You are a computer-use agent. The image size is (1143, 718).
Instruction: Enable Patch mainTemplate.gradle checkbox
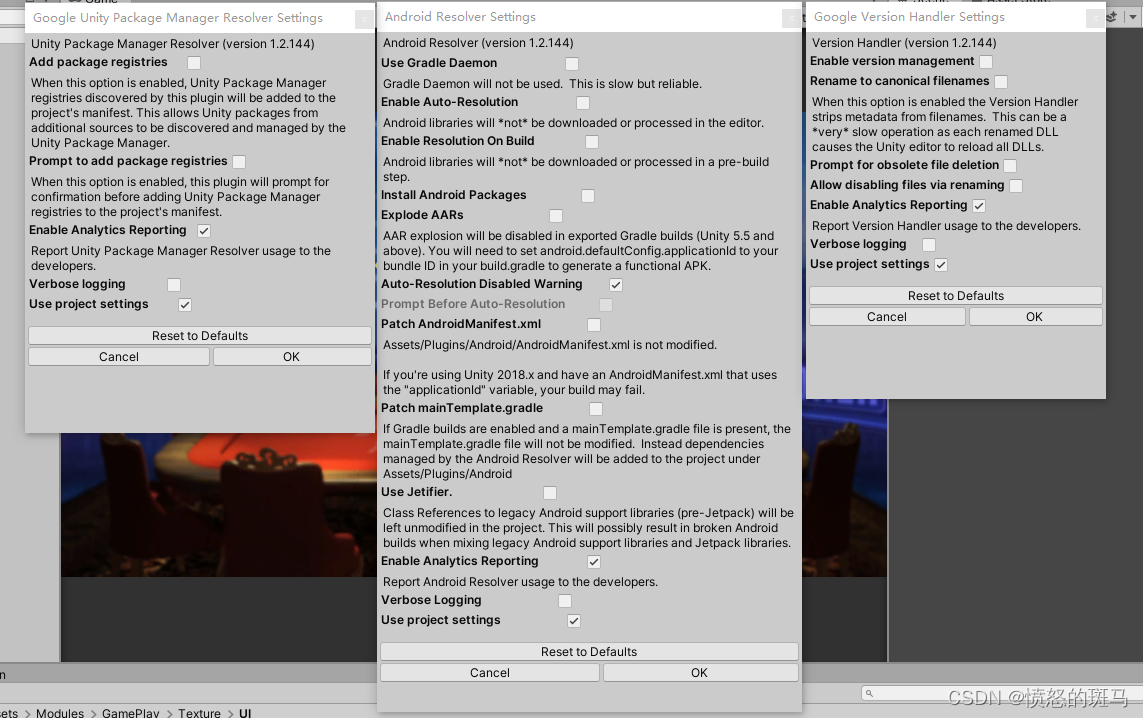[596, 410]
